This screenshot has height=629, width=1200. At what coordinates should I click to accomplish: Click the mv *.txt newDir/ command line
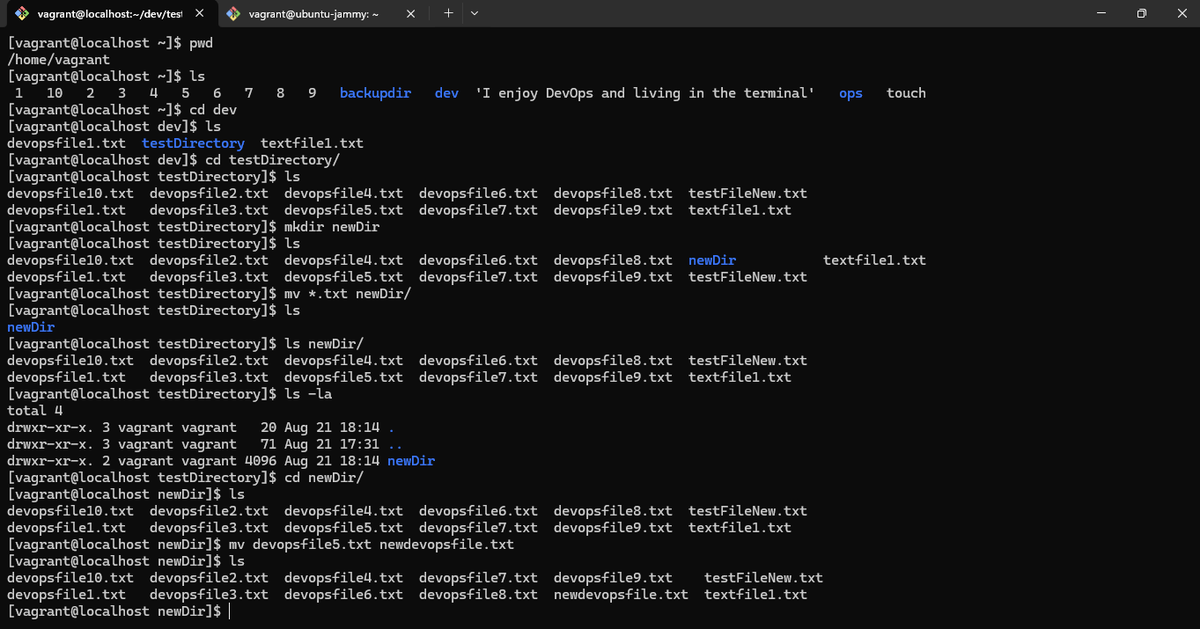click(x=209, y=294)
